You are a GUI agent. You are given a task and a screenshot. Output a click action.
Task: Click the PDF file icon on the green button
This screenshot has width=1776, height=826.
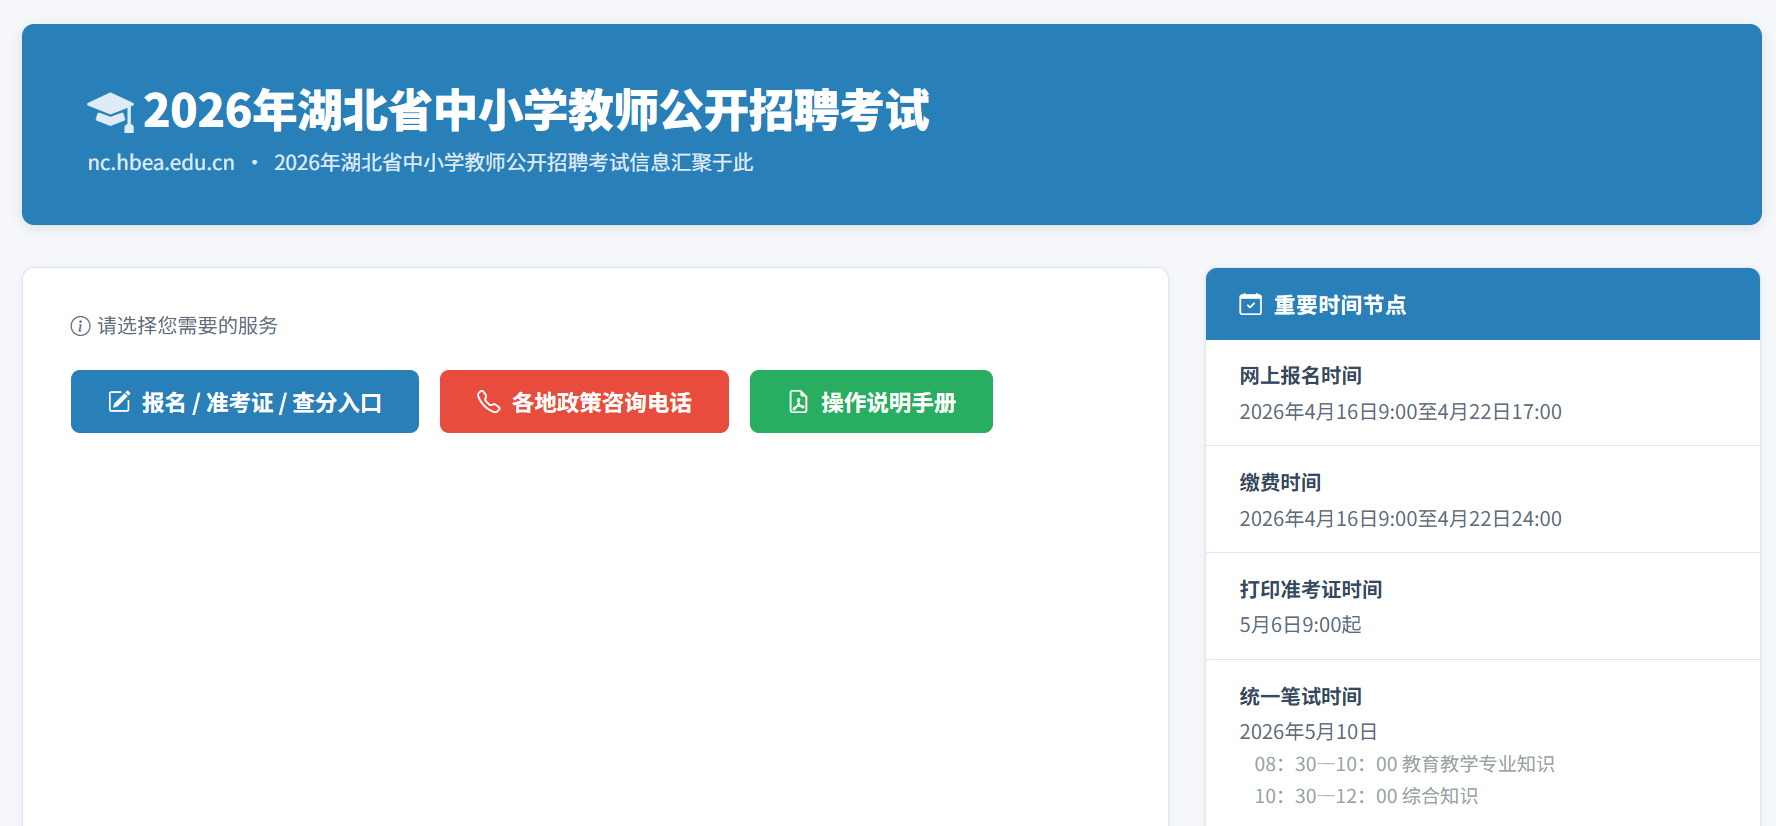[x=798, y=402]
